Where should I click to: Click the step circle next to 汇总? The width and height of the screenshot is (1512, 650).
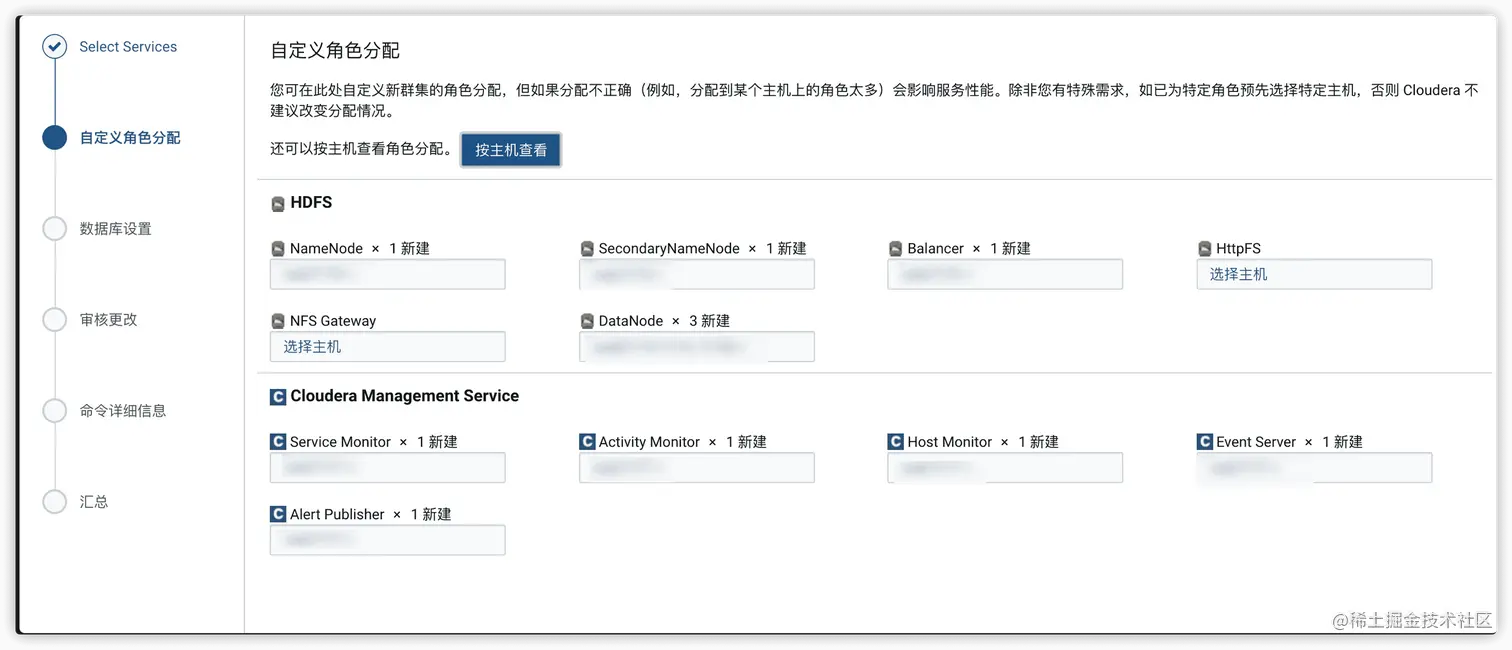(54, 501)
